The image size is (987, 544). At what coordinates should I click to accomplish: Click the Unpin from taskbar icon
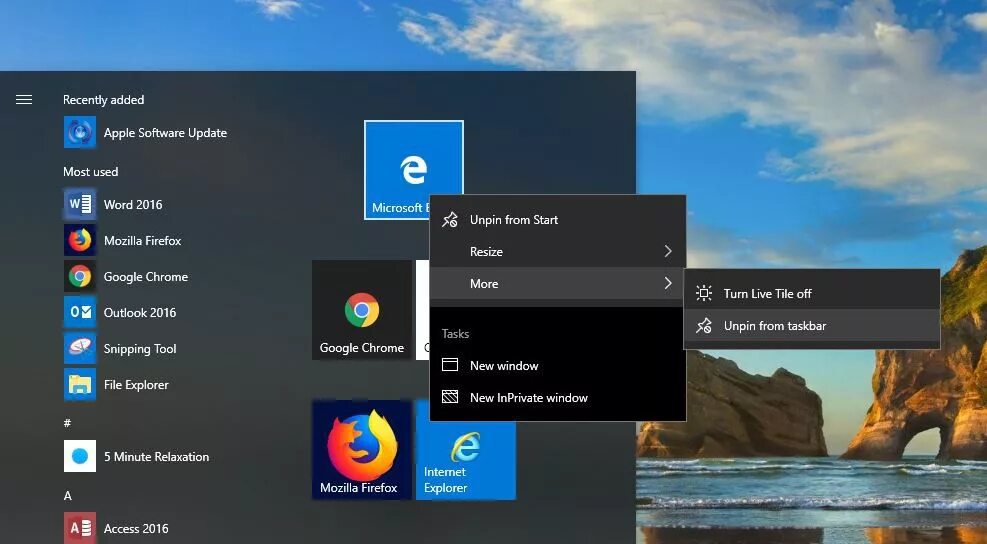click(704, 326)
